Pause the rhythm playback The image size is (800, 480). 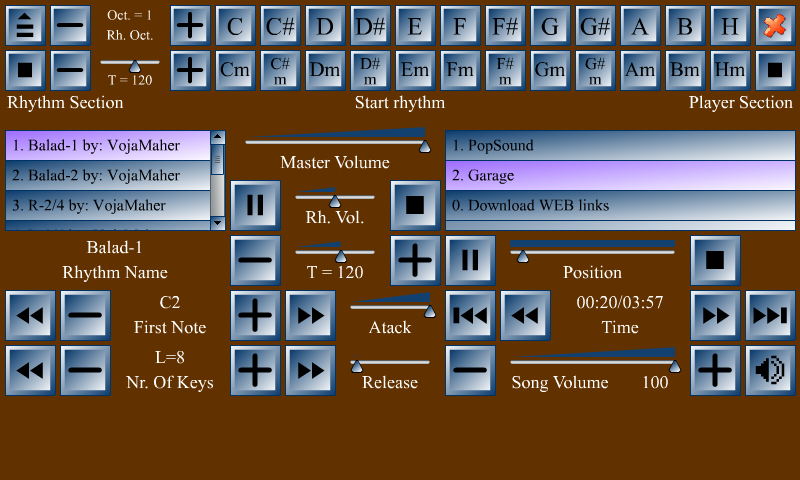pyautogui.click(x=255, y=205)
